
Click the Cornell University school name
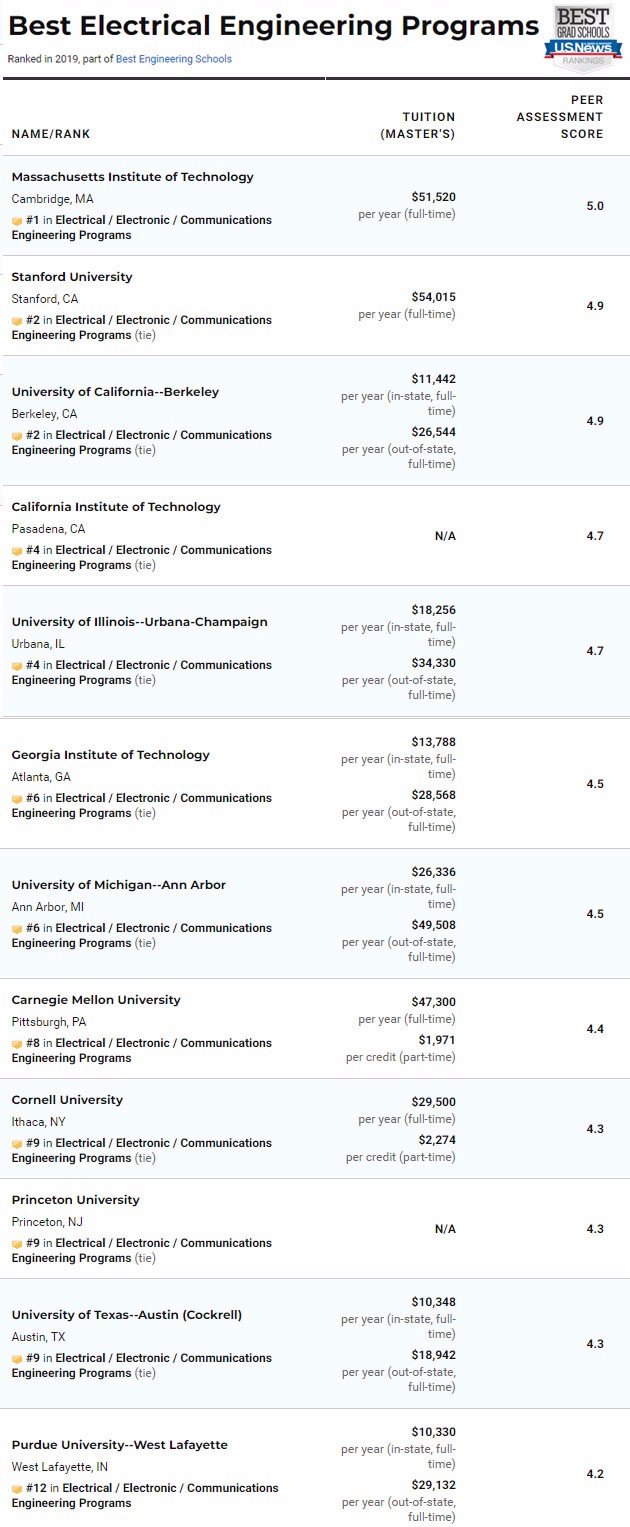click(x=67, y=1100)
